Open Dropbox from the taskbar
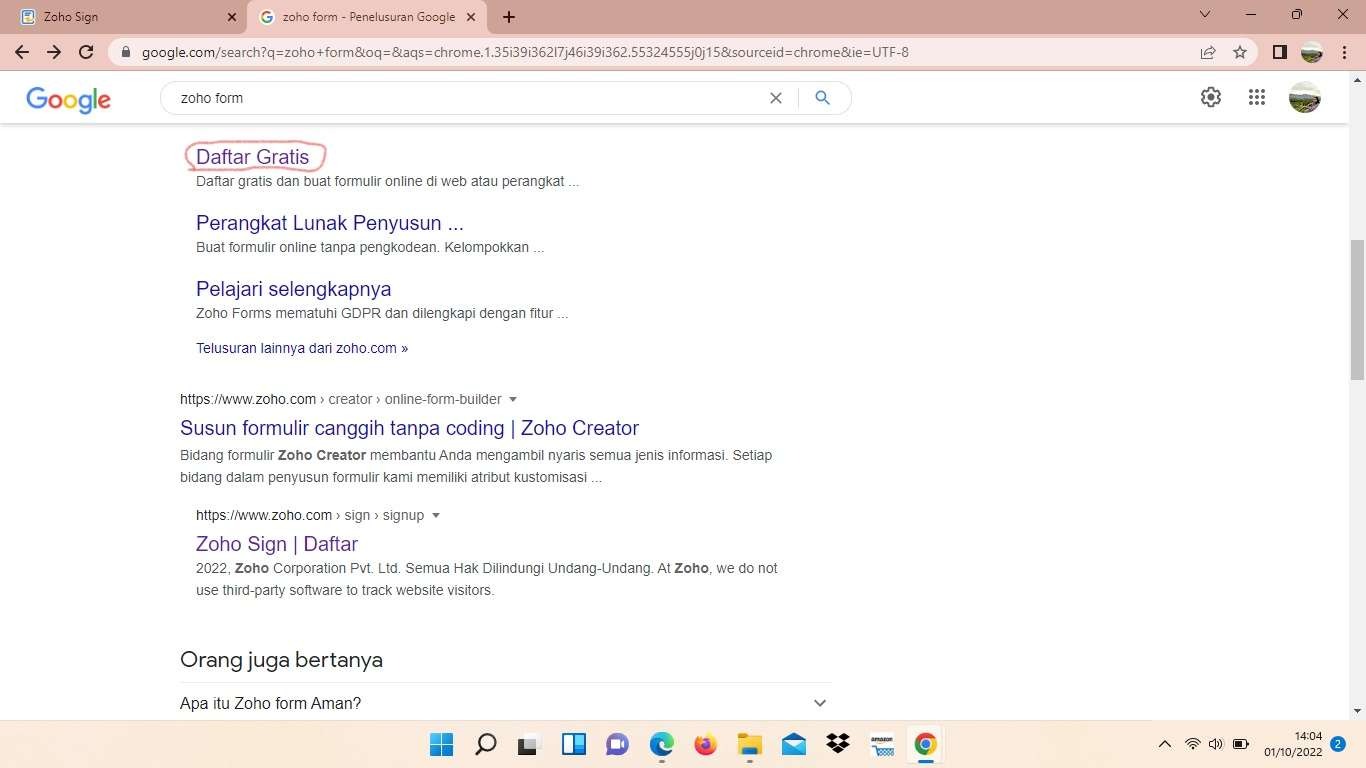 (837, 744)
